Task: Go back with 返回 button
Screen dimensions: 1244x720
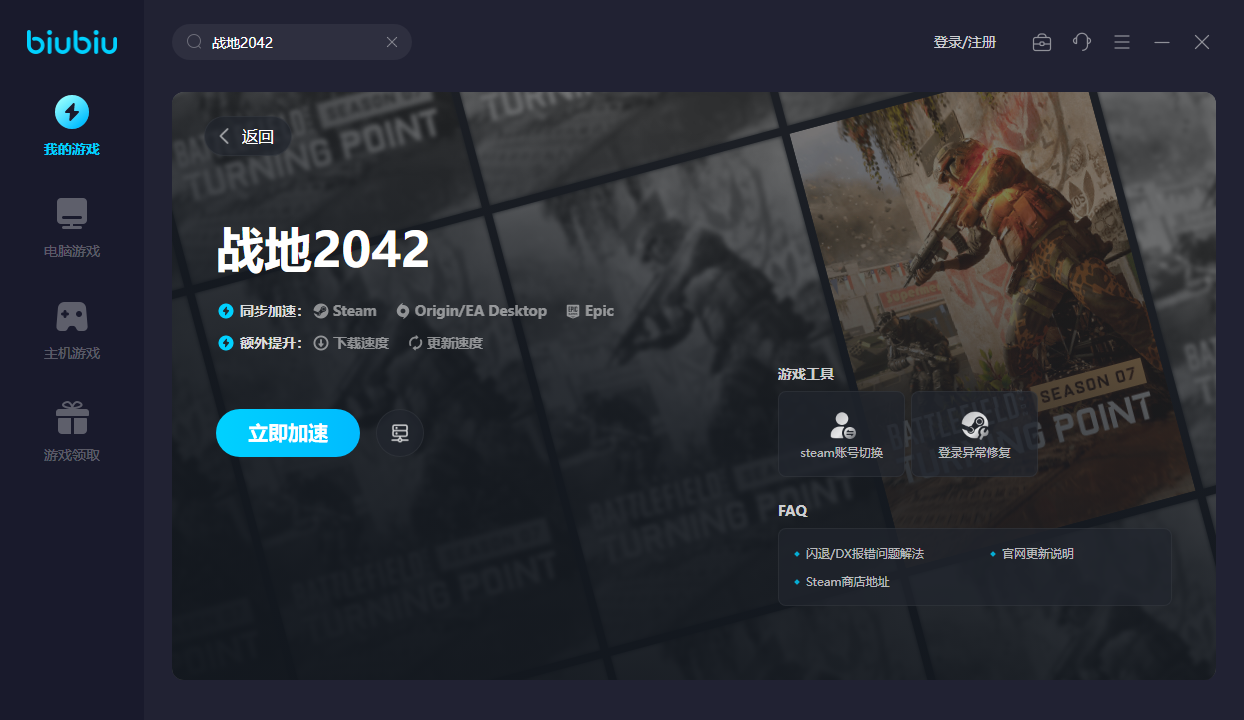Action: pos(248,137)
